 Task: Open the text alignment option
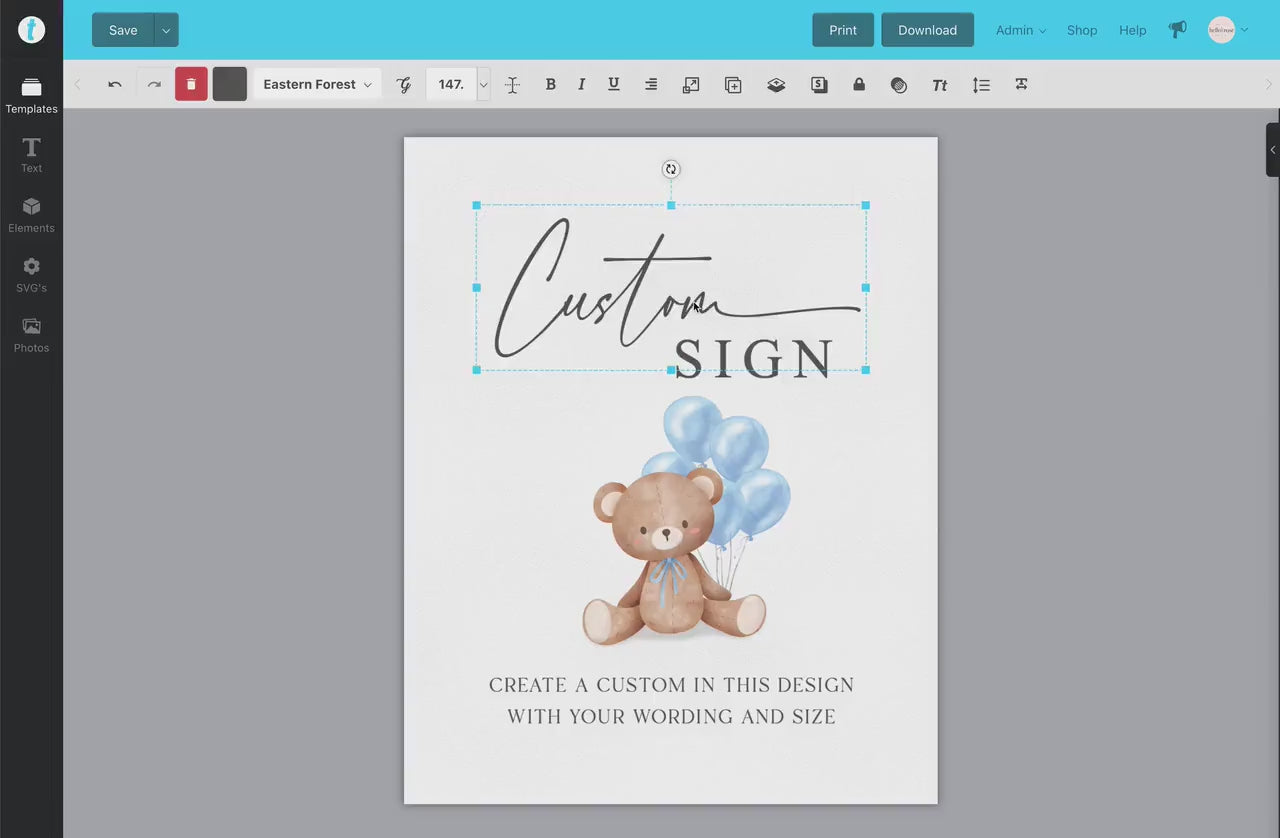pyautogui.click(x=651, y=85)
